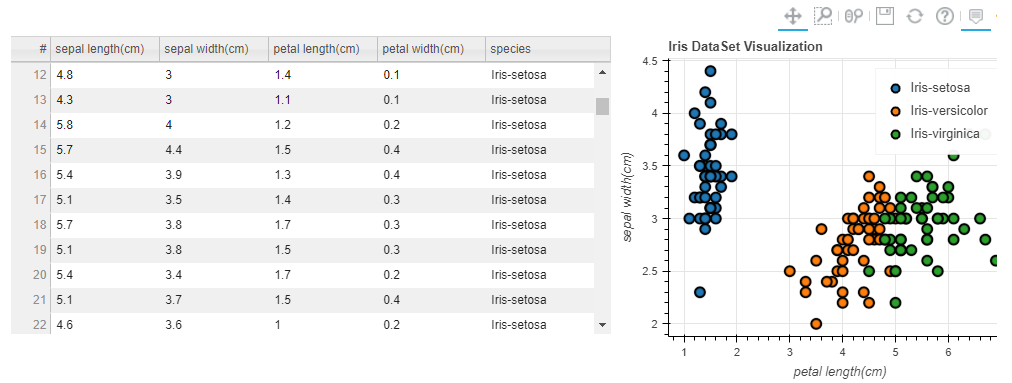This screenshot has height=383, width=1012.
Task: Click petal length cell 1.7 in row 18
Action: coord(323,225)
